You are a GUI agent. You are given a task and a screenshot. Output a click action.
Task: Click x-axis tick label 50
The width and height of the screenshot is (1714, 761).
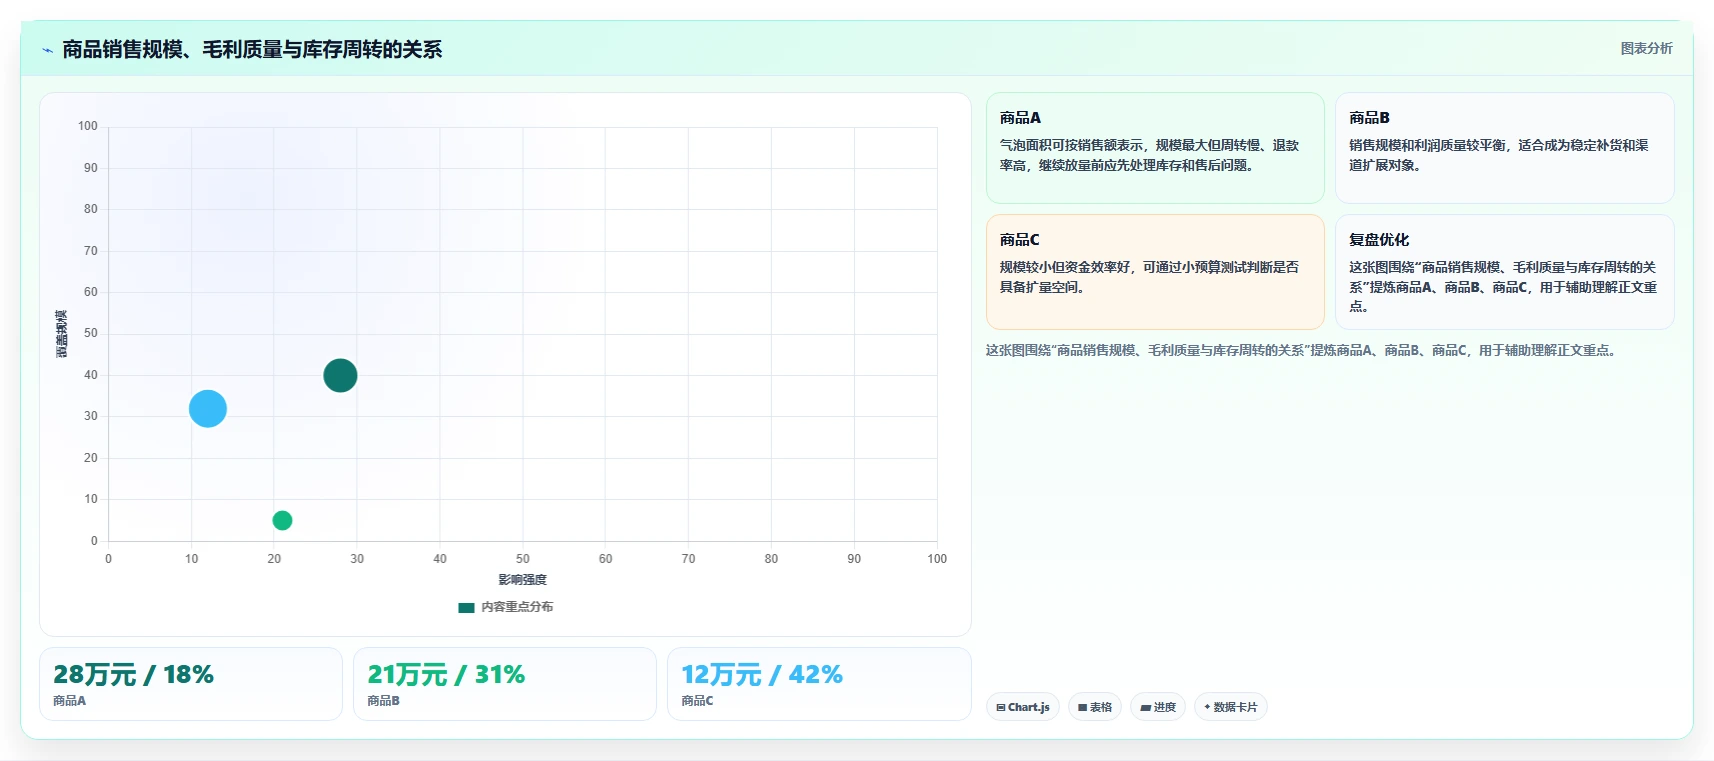523,559
